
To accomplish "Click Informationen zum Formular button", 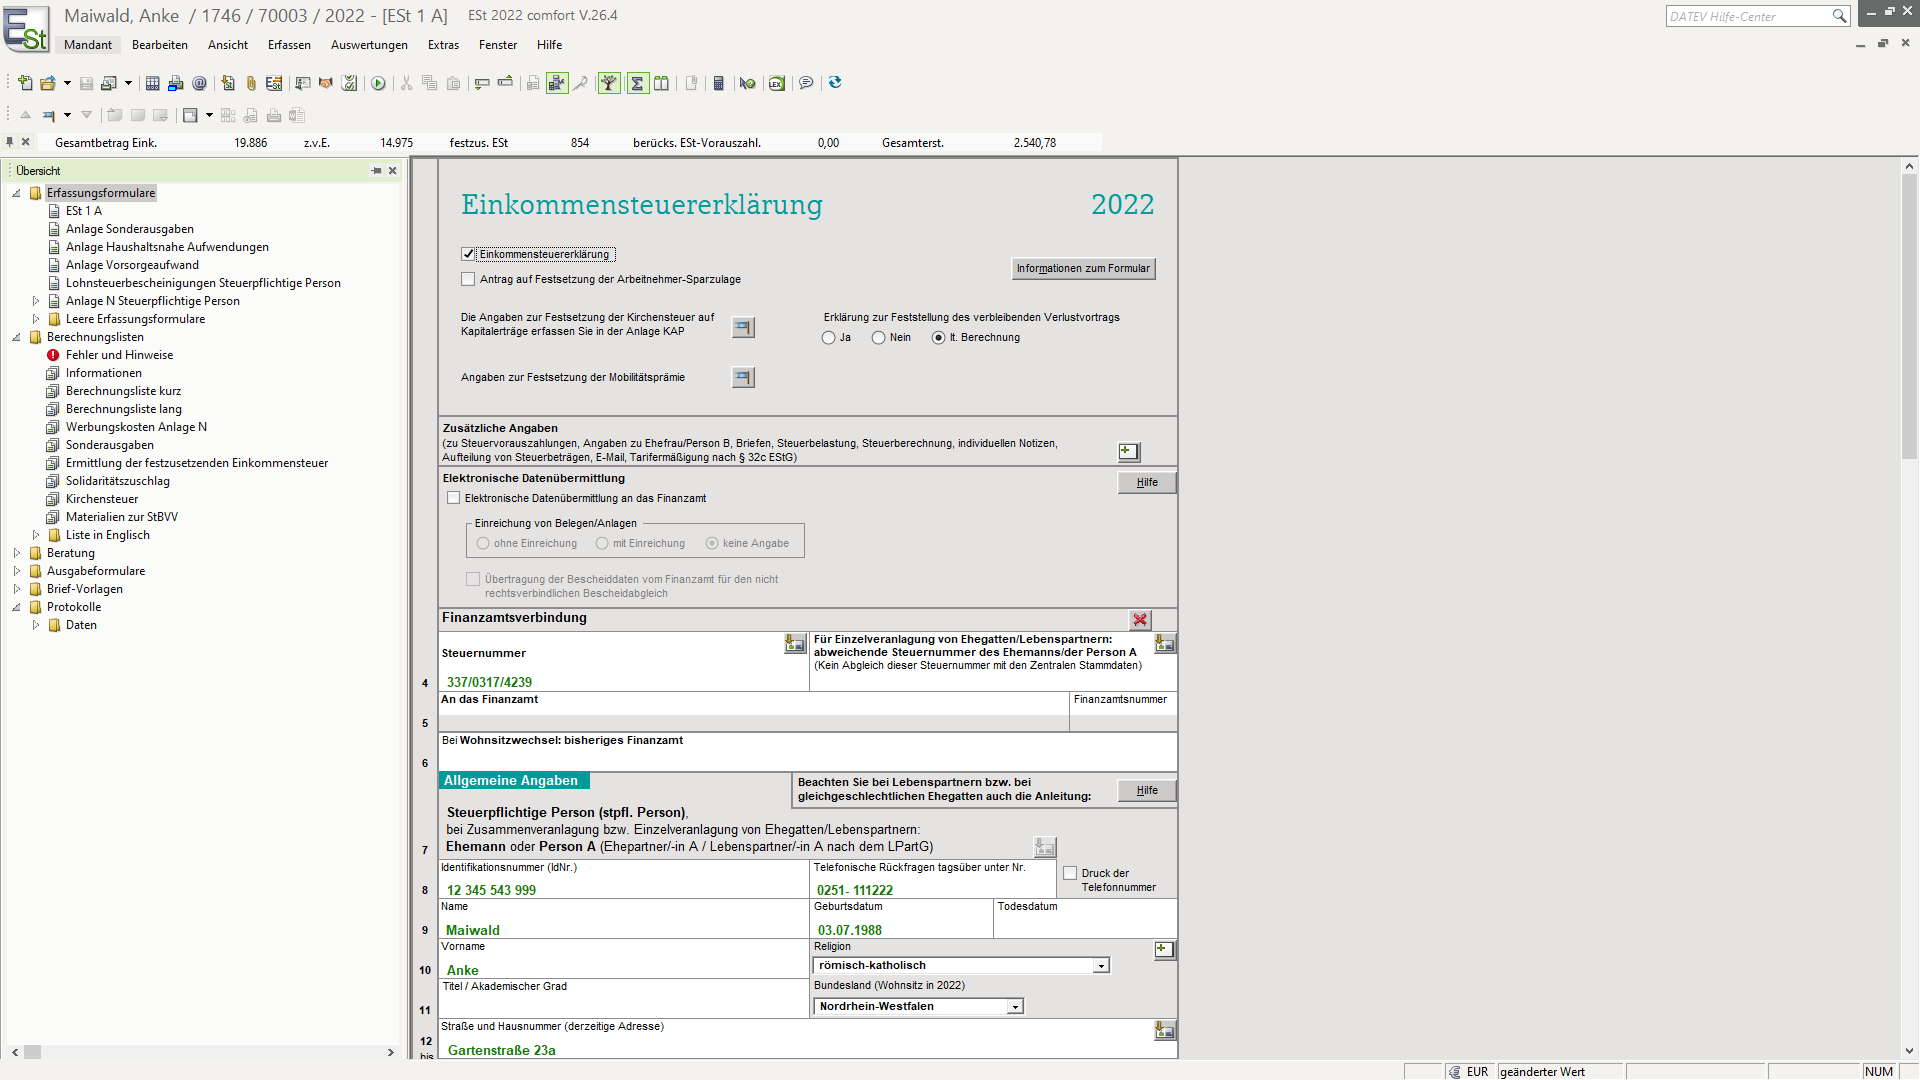I will [1083, 268].
